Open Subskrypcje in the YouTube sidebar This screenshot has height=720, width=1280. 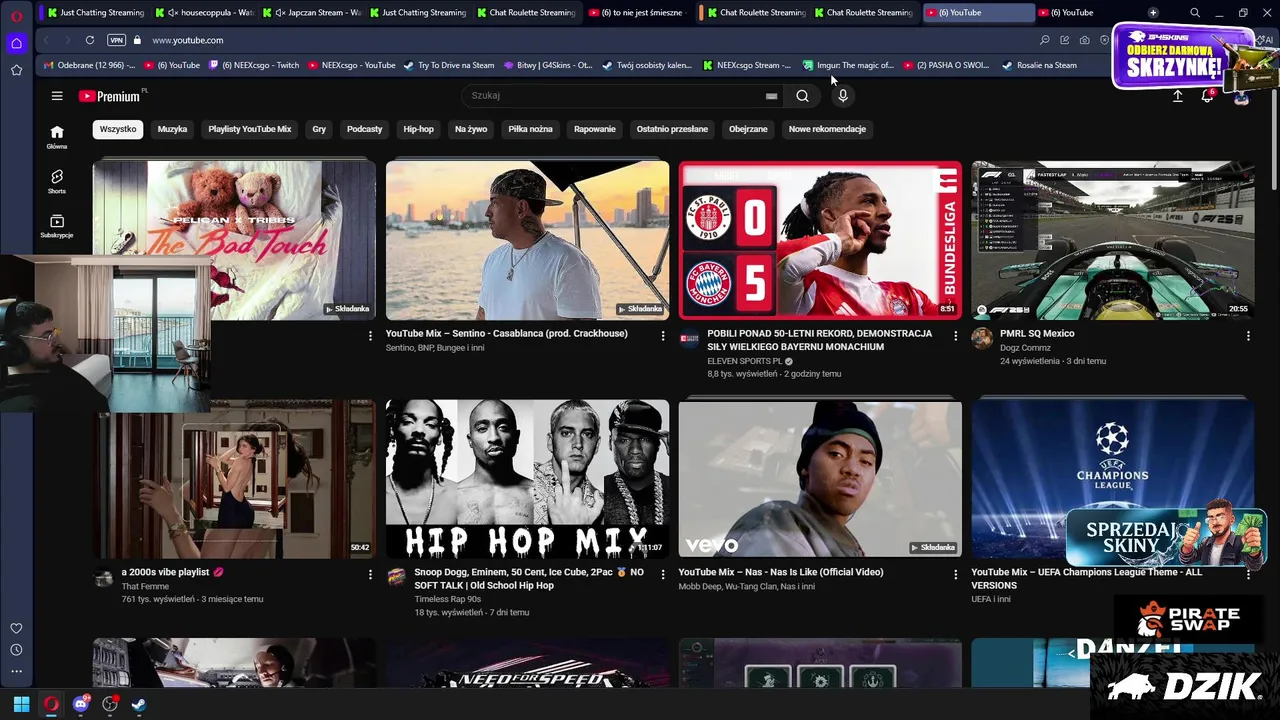pos(57,226)
